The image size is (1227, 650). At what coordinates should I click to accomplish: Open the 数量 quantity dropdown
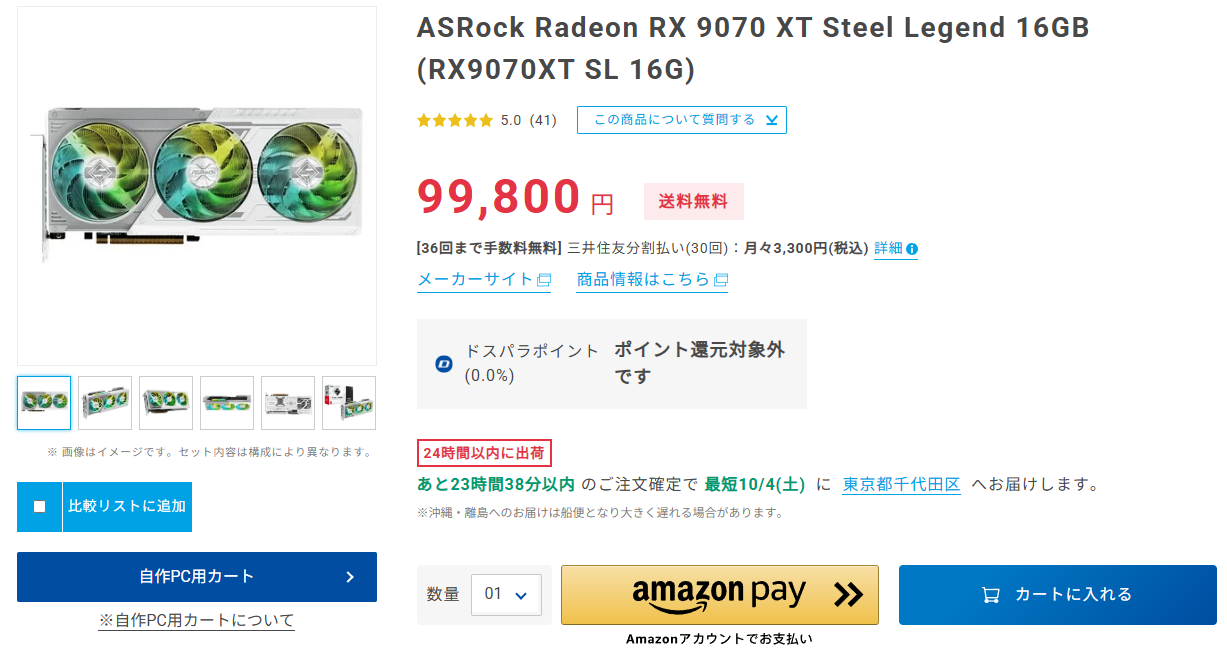coord(506,595)
